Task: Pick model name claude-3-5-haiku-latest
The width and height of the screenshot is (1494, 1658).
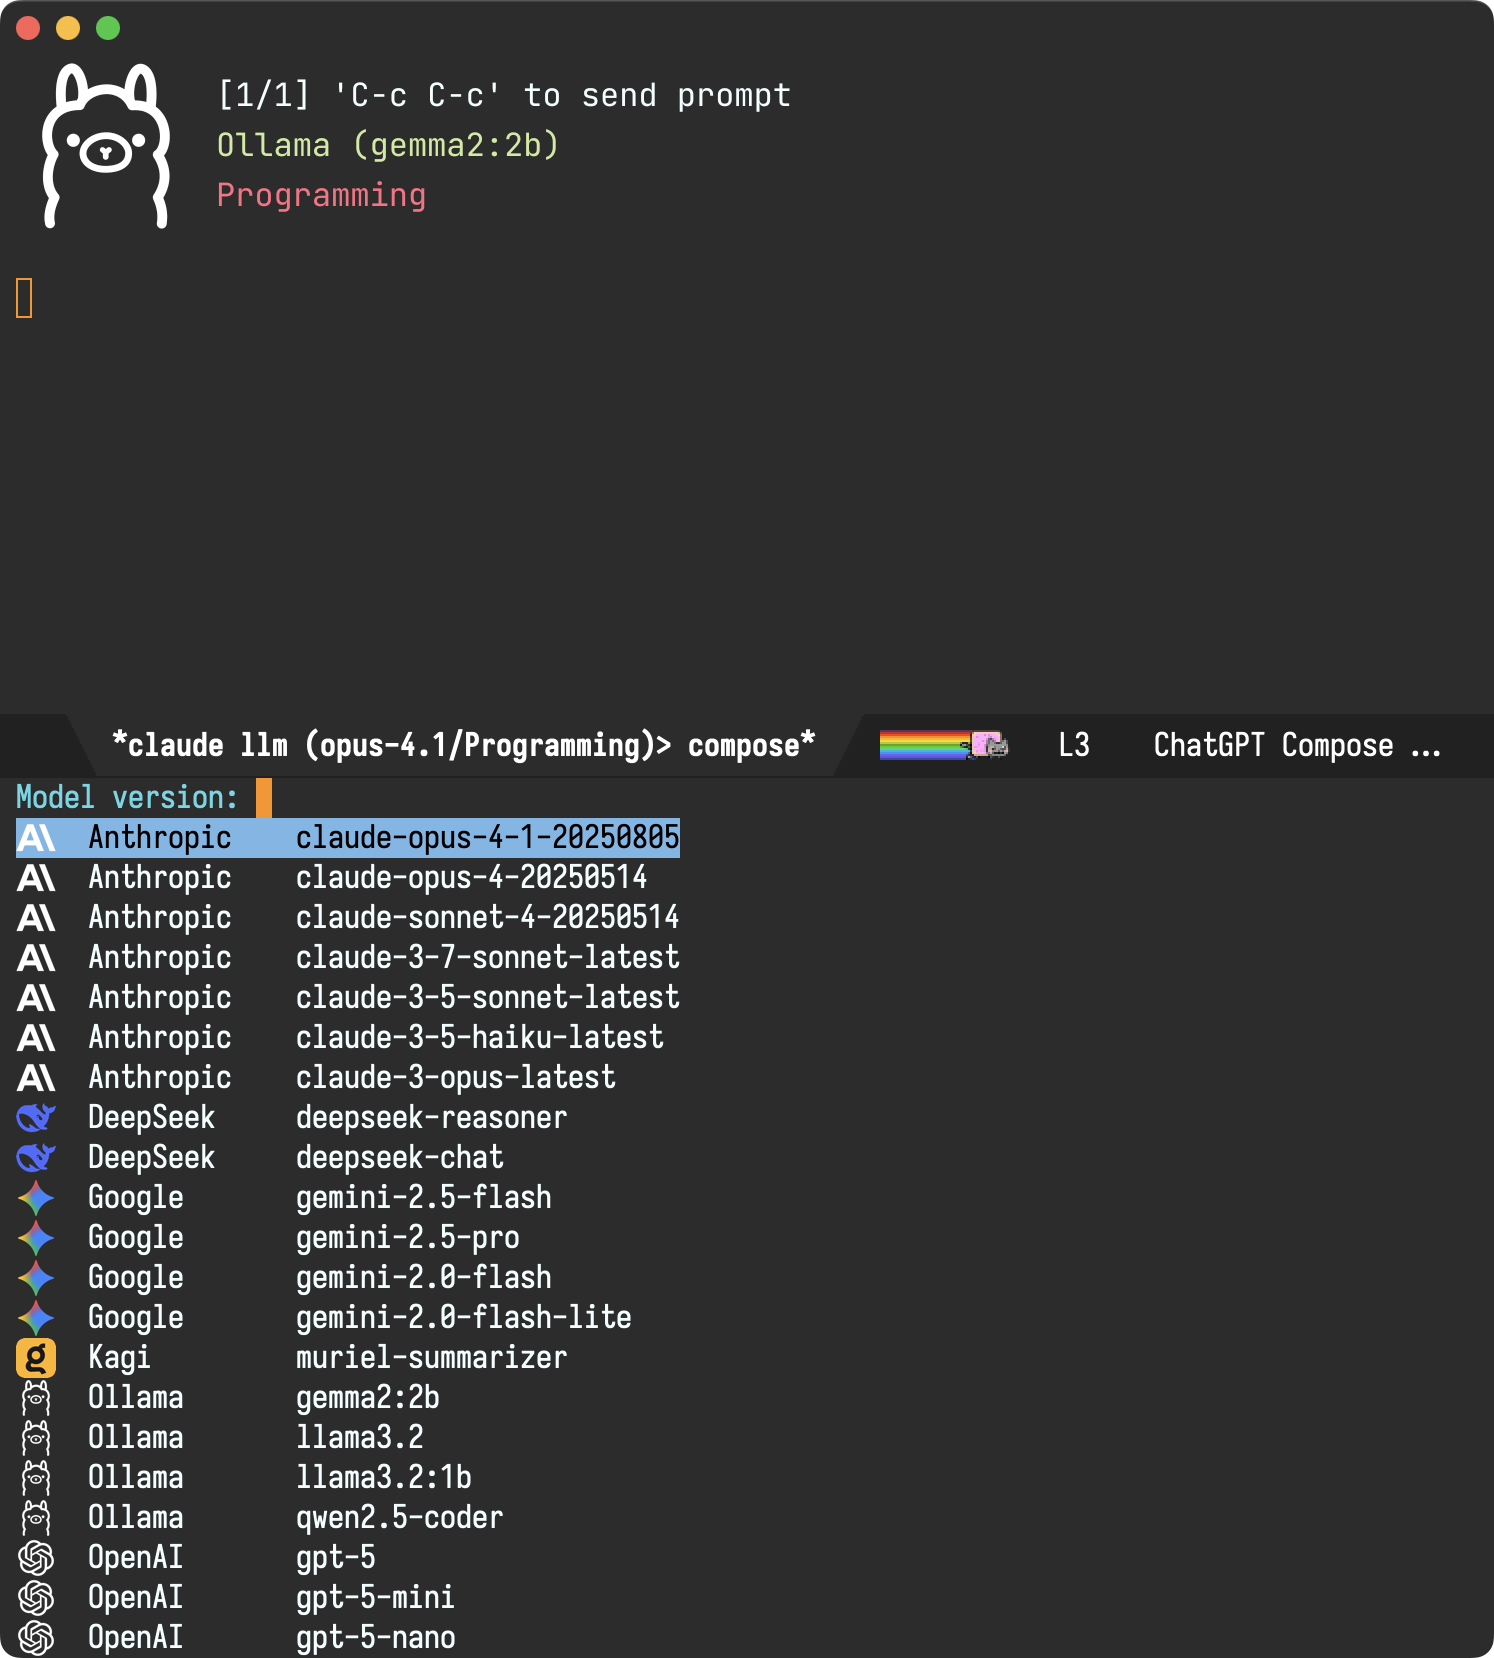Action: (x=480, y=1037)
